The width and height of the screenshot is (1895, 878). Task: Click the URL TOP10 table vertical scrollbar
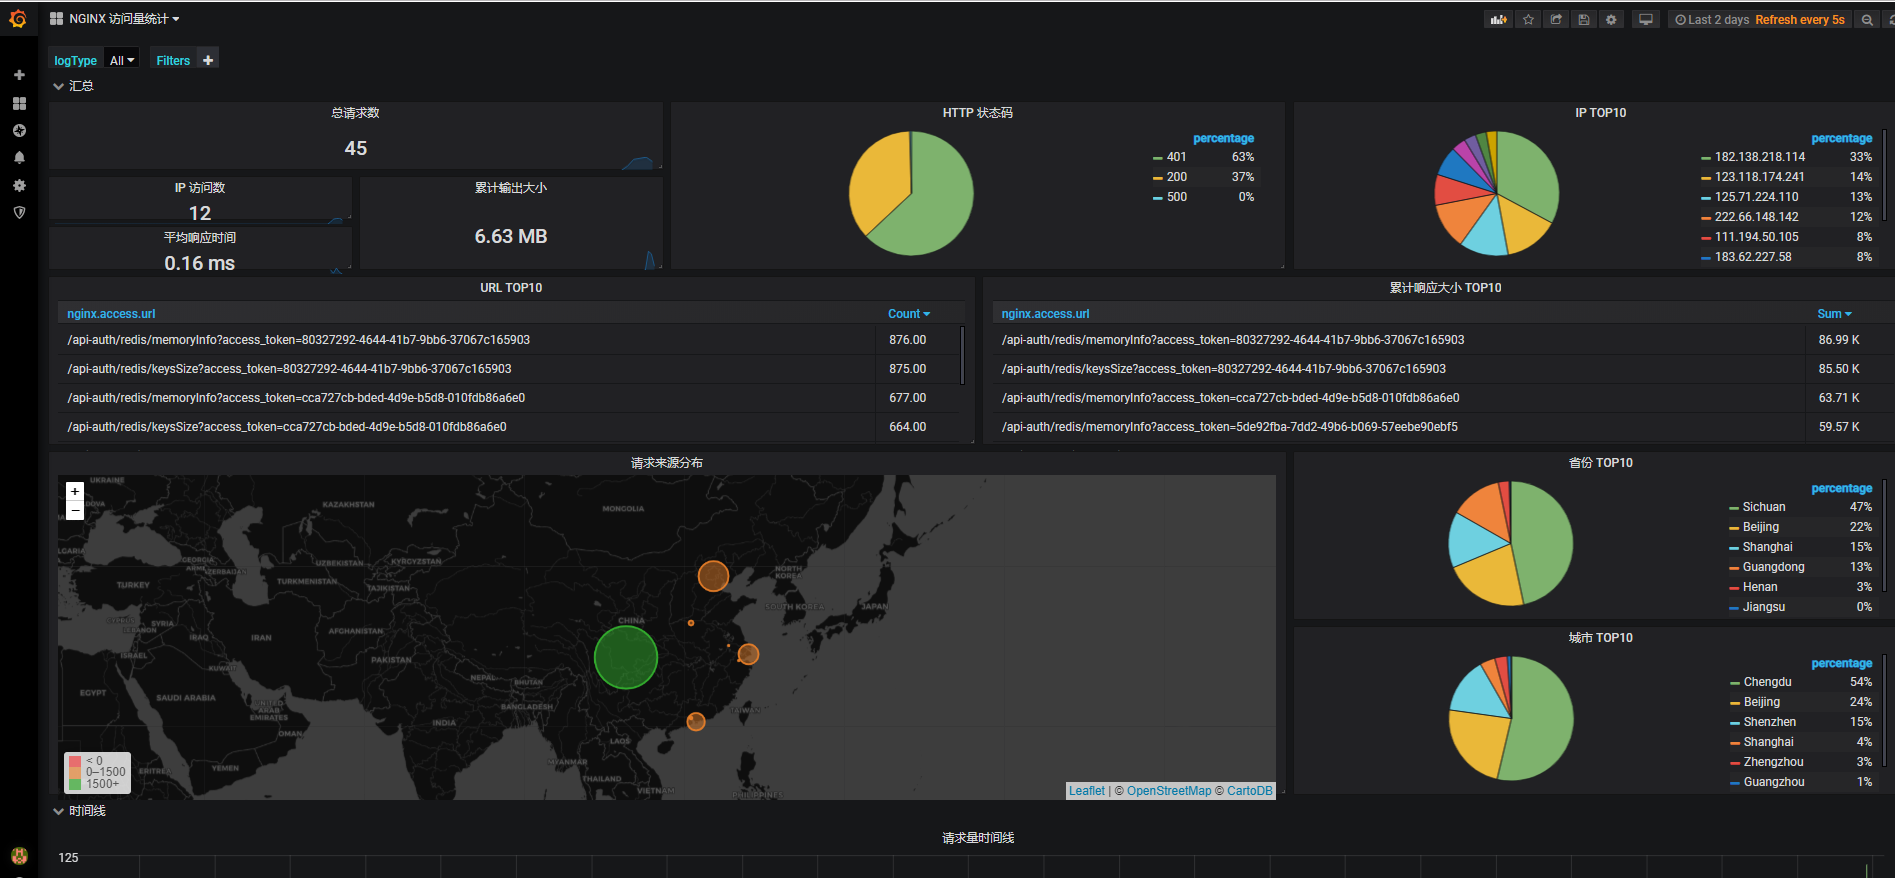[962, 355]
